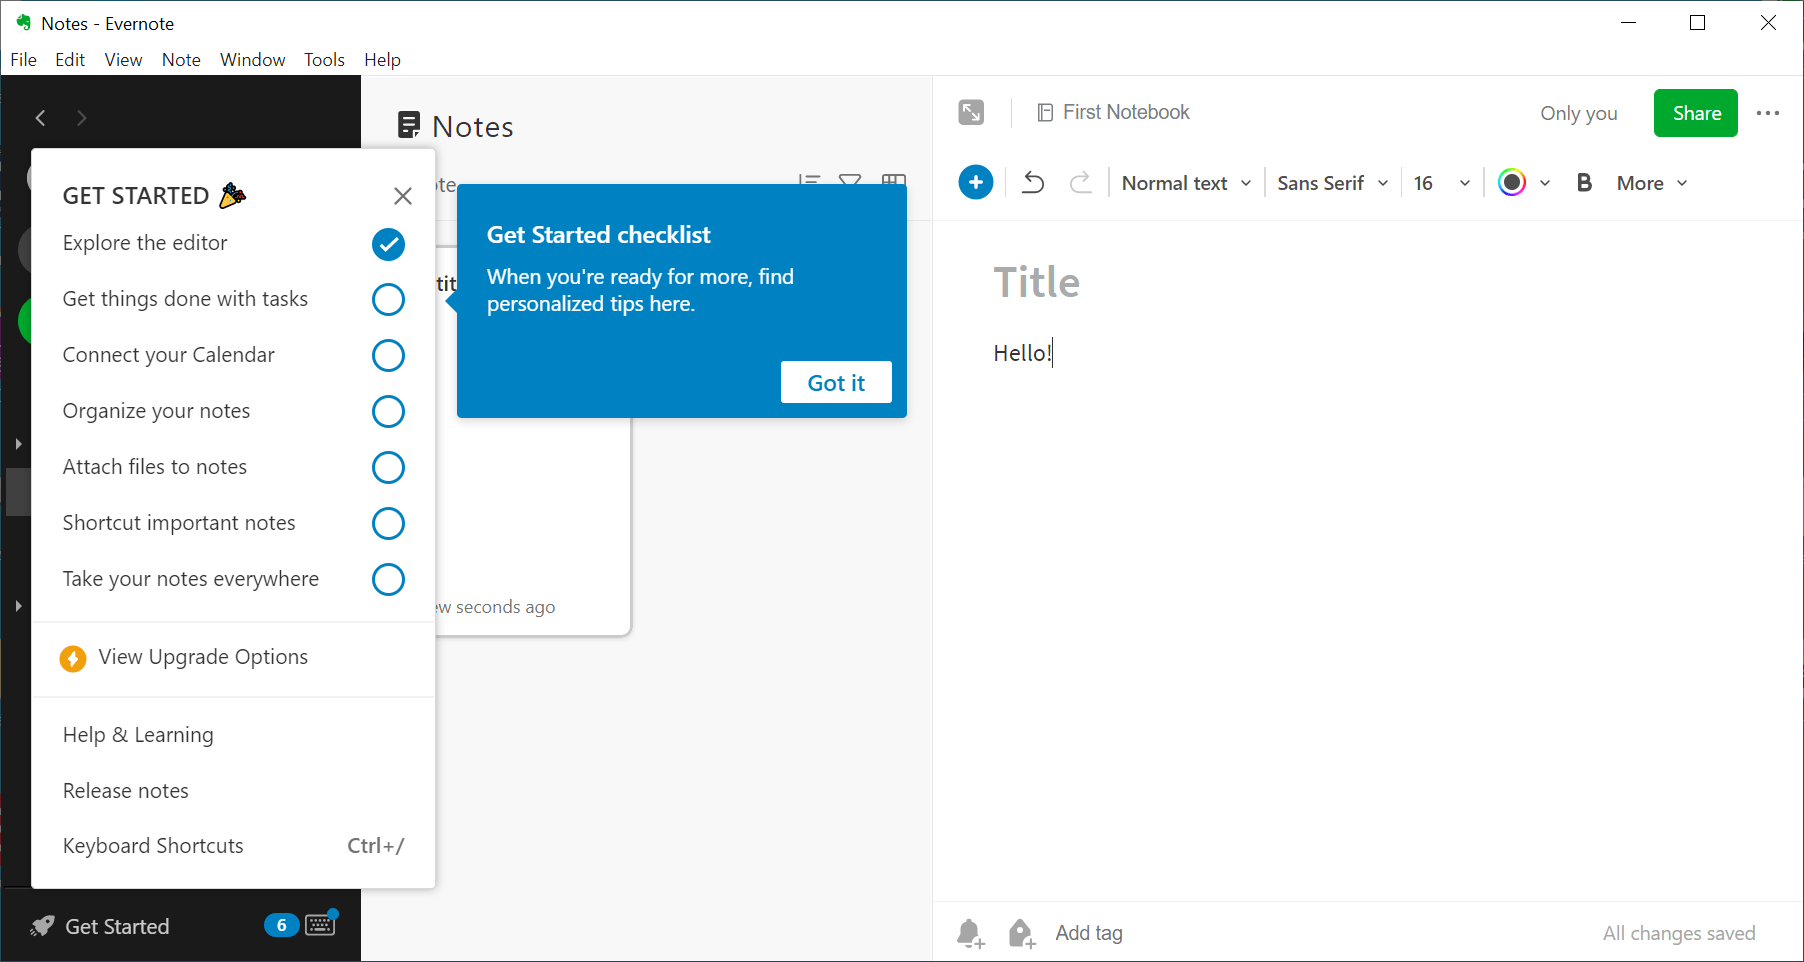
Task: Click the add tag icon
Action: pyautogui.click(x=1021, y=933)
